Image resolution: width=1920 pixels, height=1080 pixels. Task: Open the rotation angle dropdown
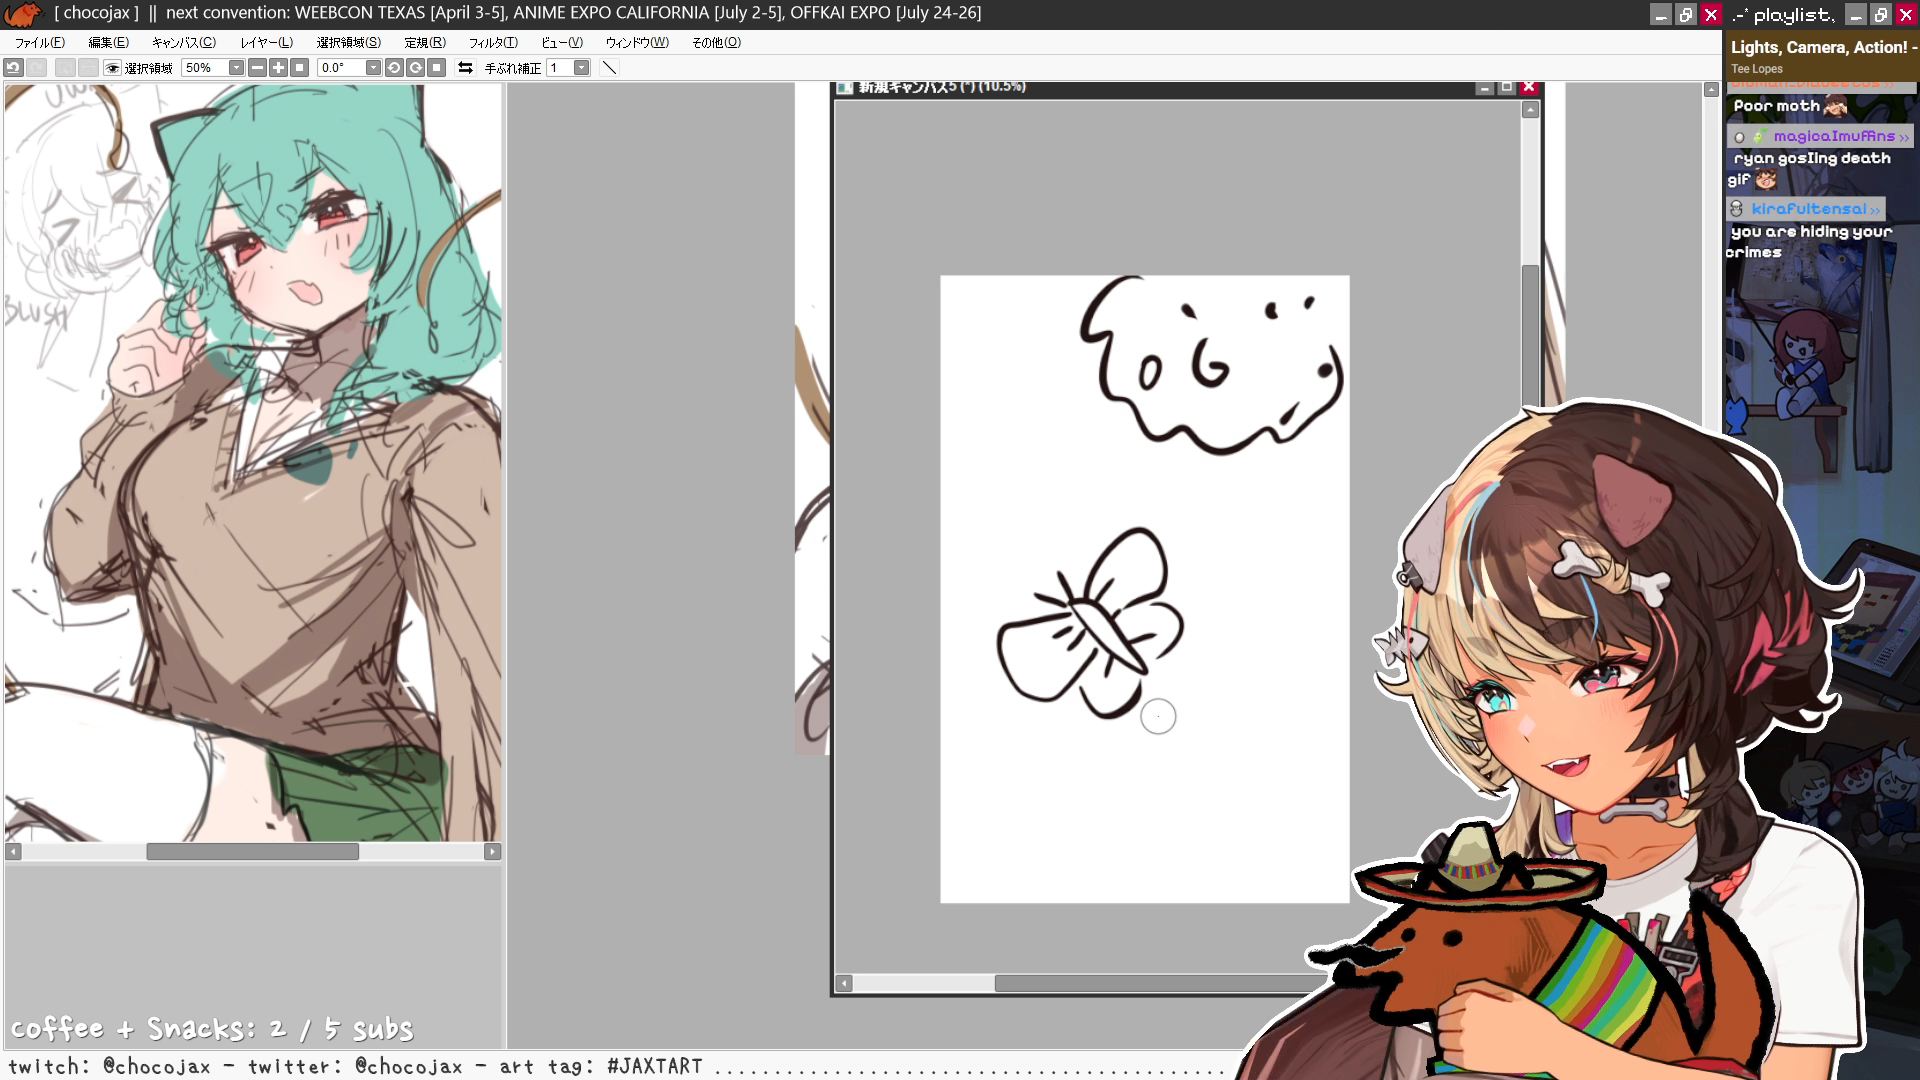point(373,68)
